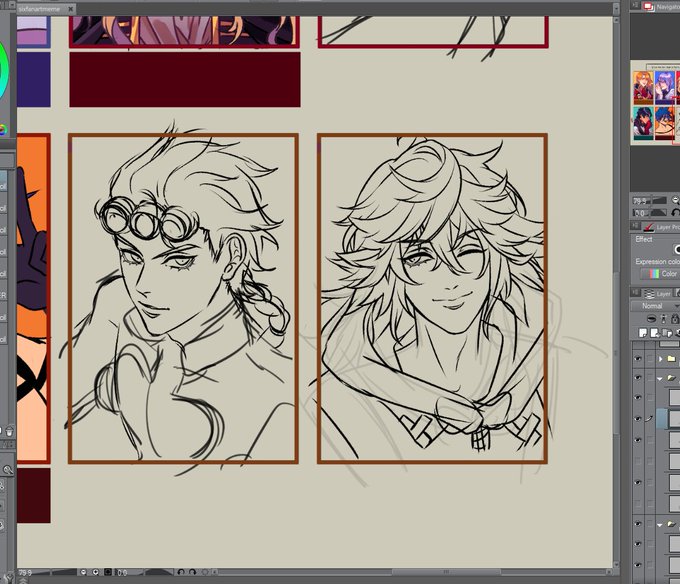
Task: Click 79.9 zoom value in status bar
Action: (26, 573)
